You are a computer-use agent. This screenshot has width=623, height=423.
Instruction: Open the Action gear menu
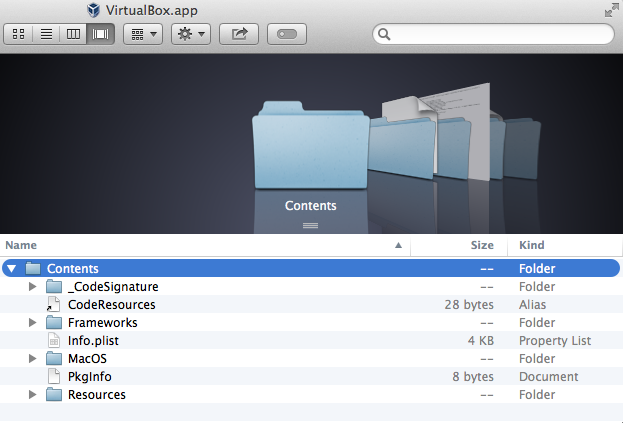[x=191, y=34]
